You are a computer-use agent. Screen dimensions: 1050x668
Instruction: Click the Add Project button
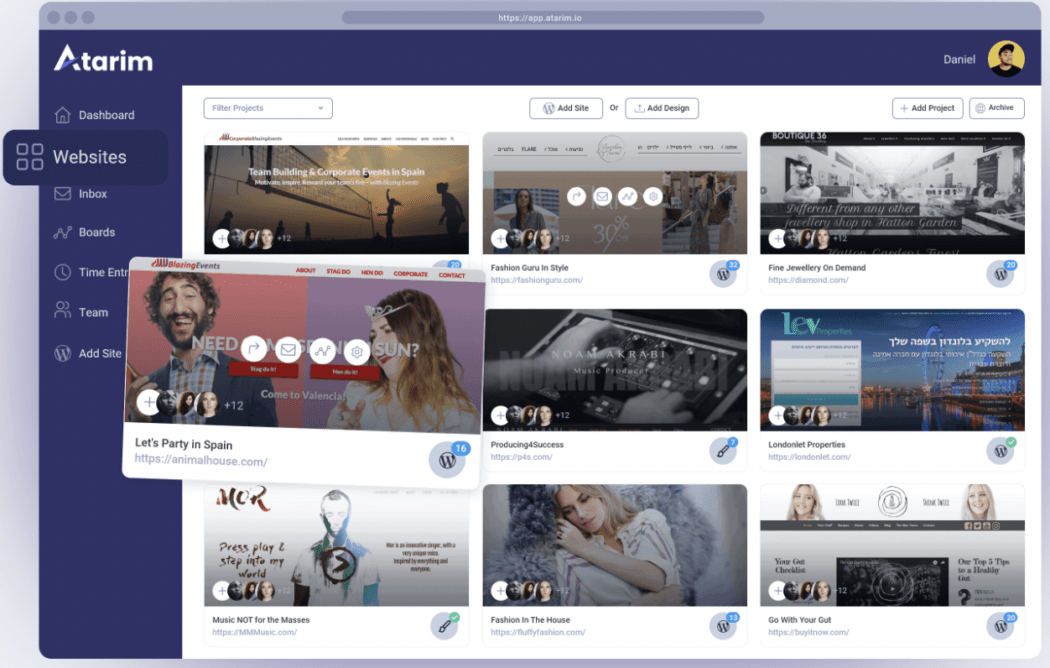click(x=927, y=108)
